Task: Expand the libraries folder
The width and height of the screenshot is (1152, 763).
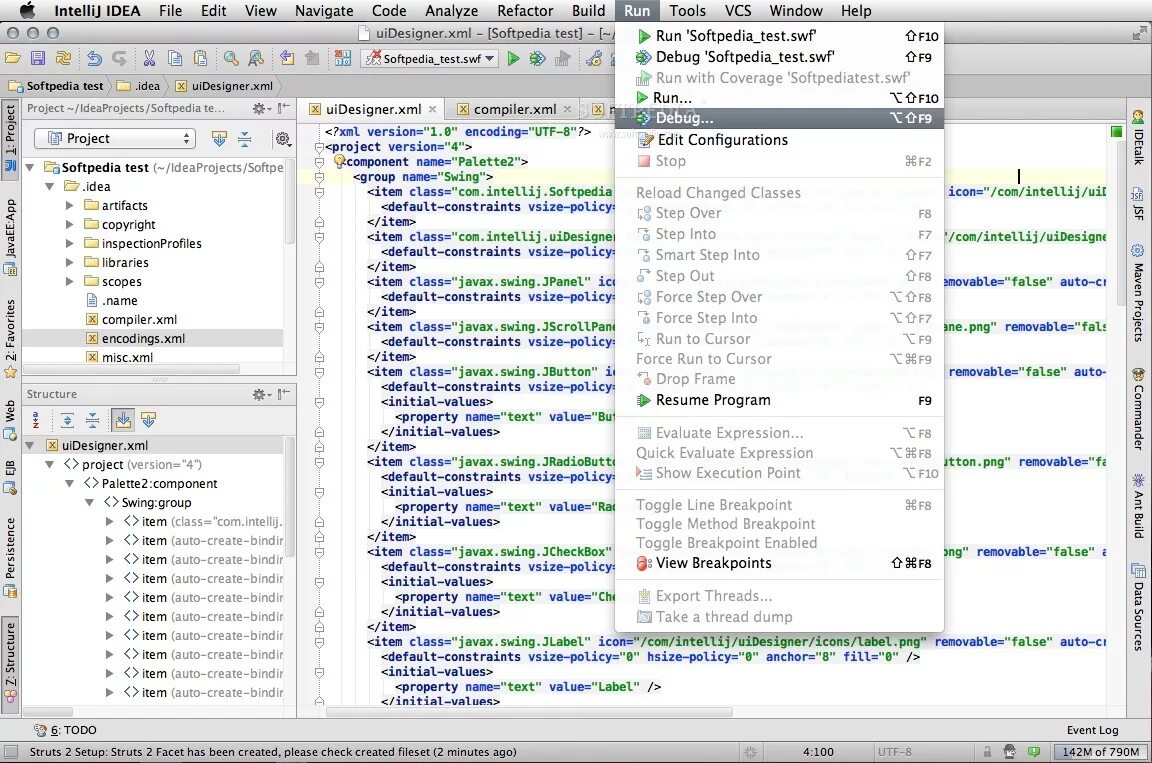Action: click(x=70, y=262)
